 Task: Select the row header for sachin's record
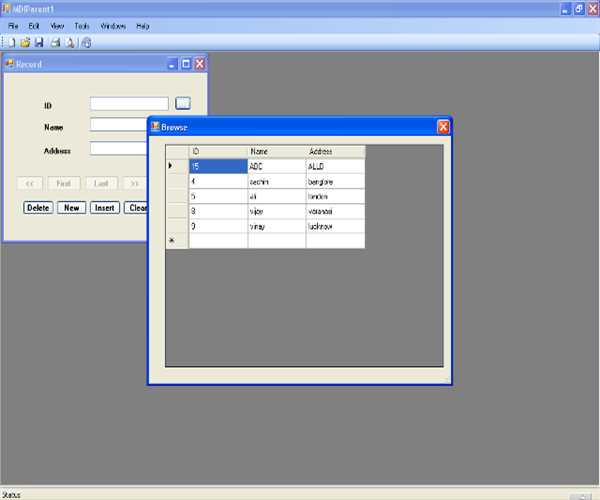176,181
